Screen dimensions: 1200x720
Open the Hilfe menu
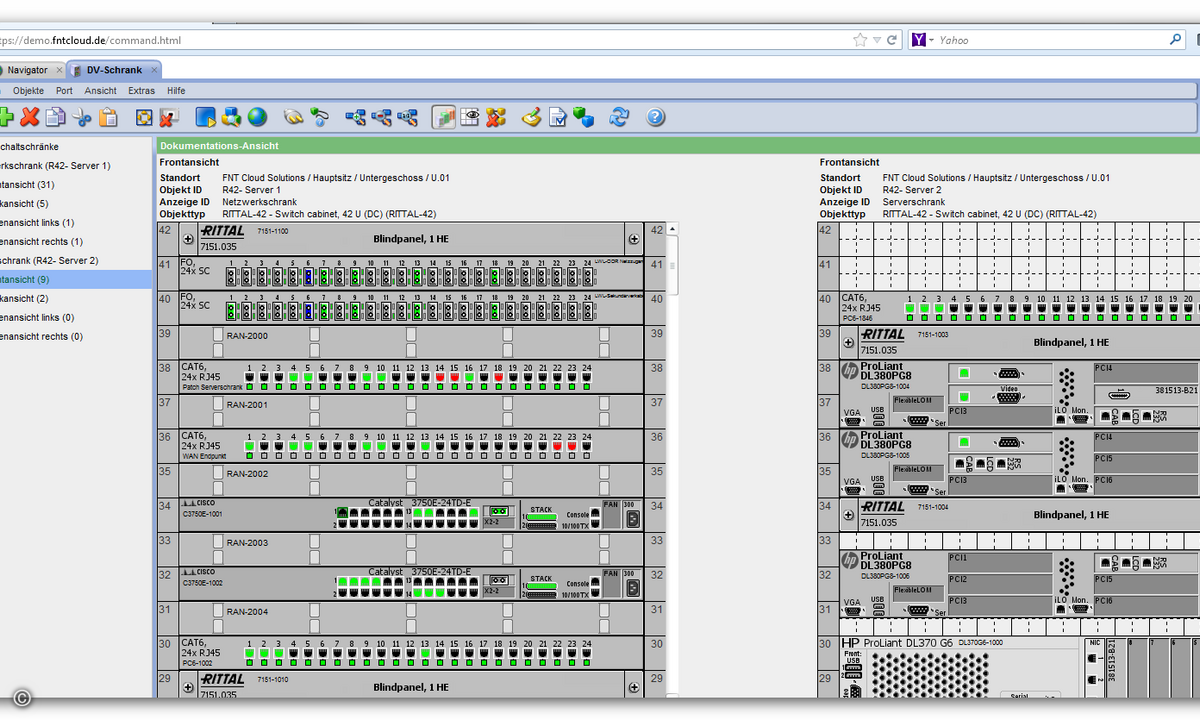176,91
